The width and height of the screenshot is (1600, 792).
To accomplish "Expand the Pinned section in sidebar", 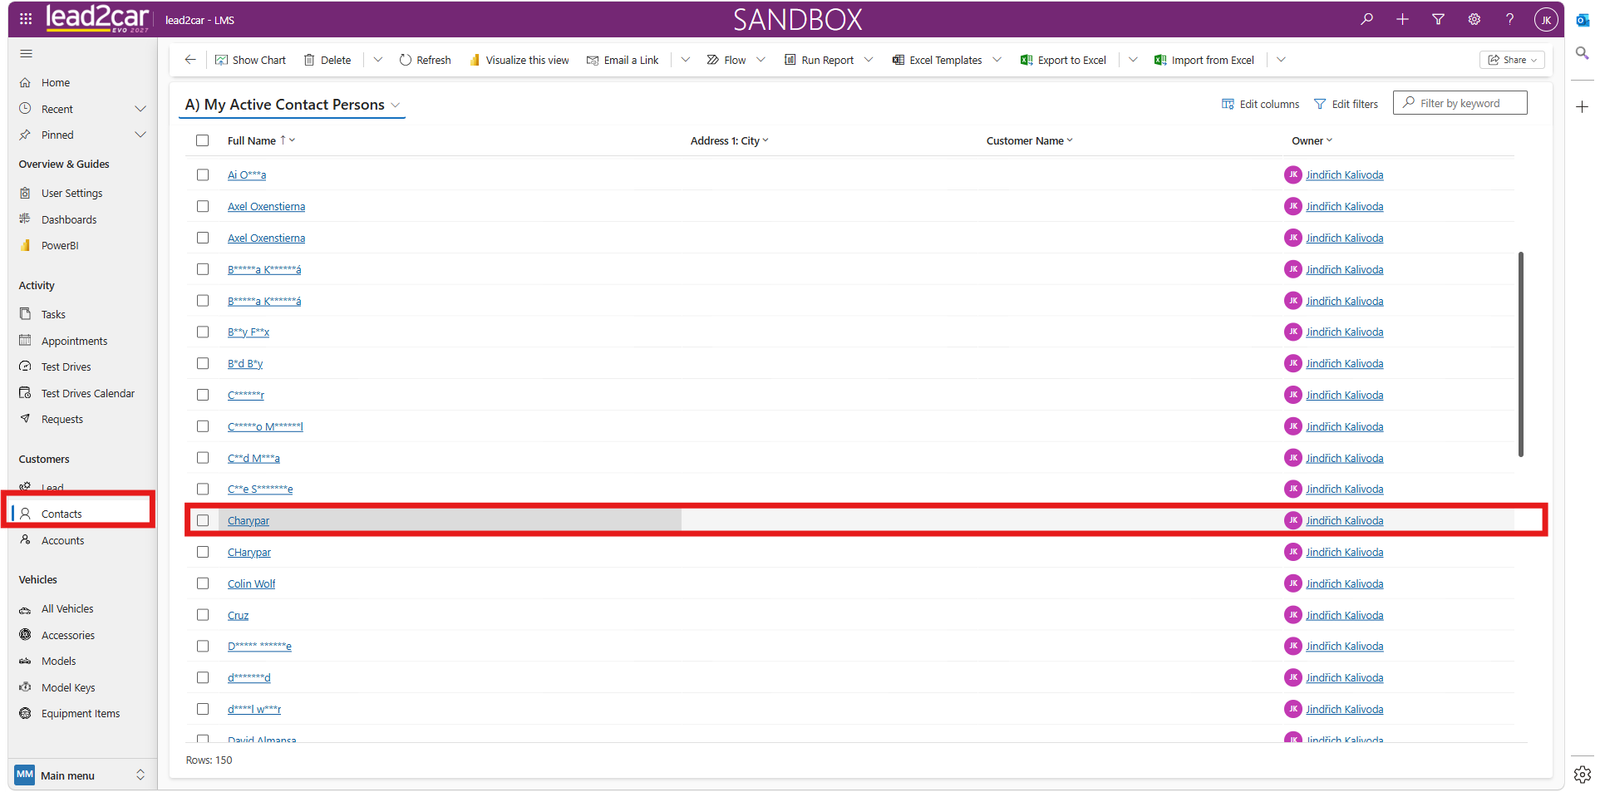I will [140, 135].
